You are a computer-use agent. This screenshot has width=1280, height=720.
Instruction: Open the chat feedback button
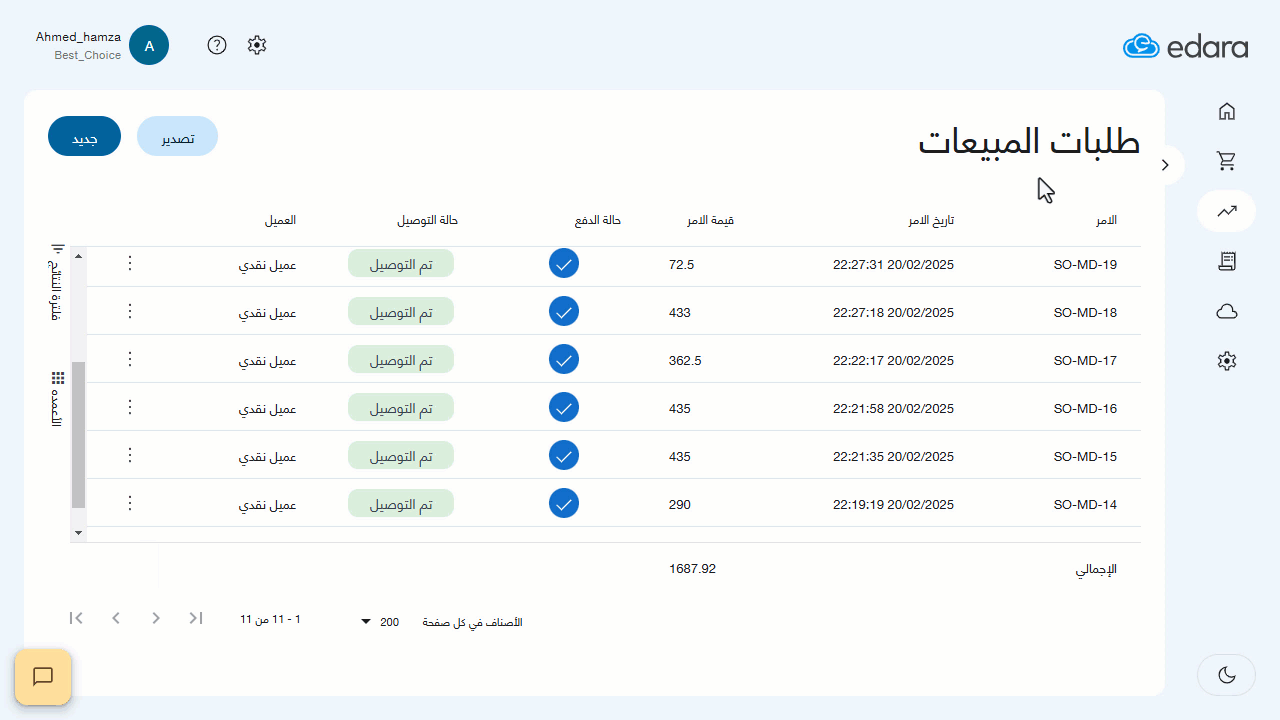point(43,677)
